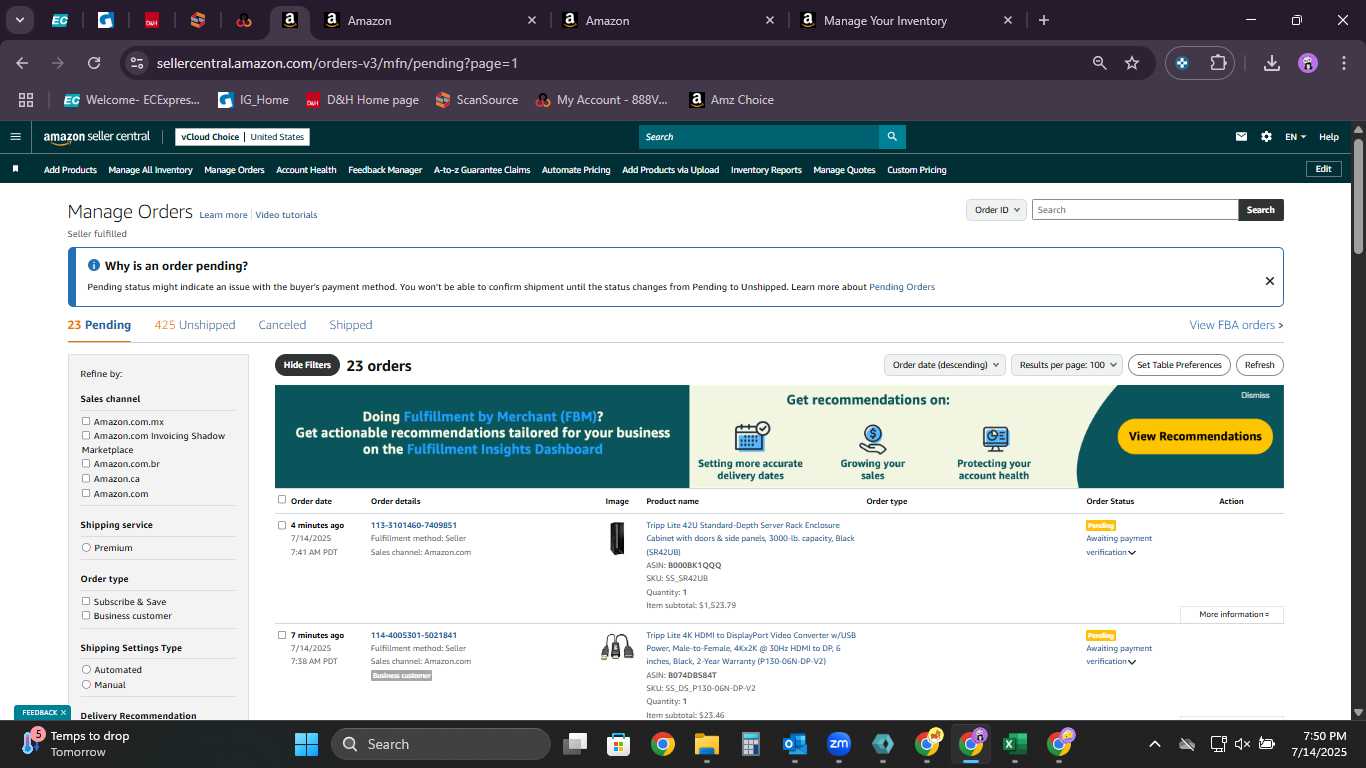Click the View Recommendations button
The width and height of the screenshot is (1366, 768).
[x=1195, y=436]
